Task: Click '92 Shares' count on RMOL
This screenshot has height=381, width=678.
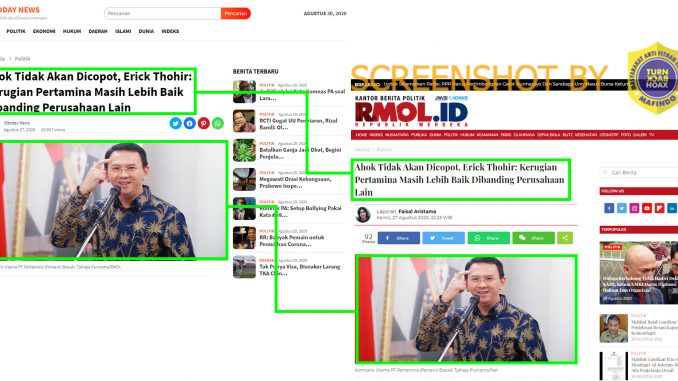Action: [x=368, y=238]
